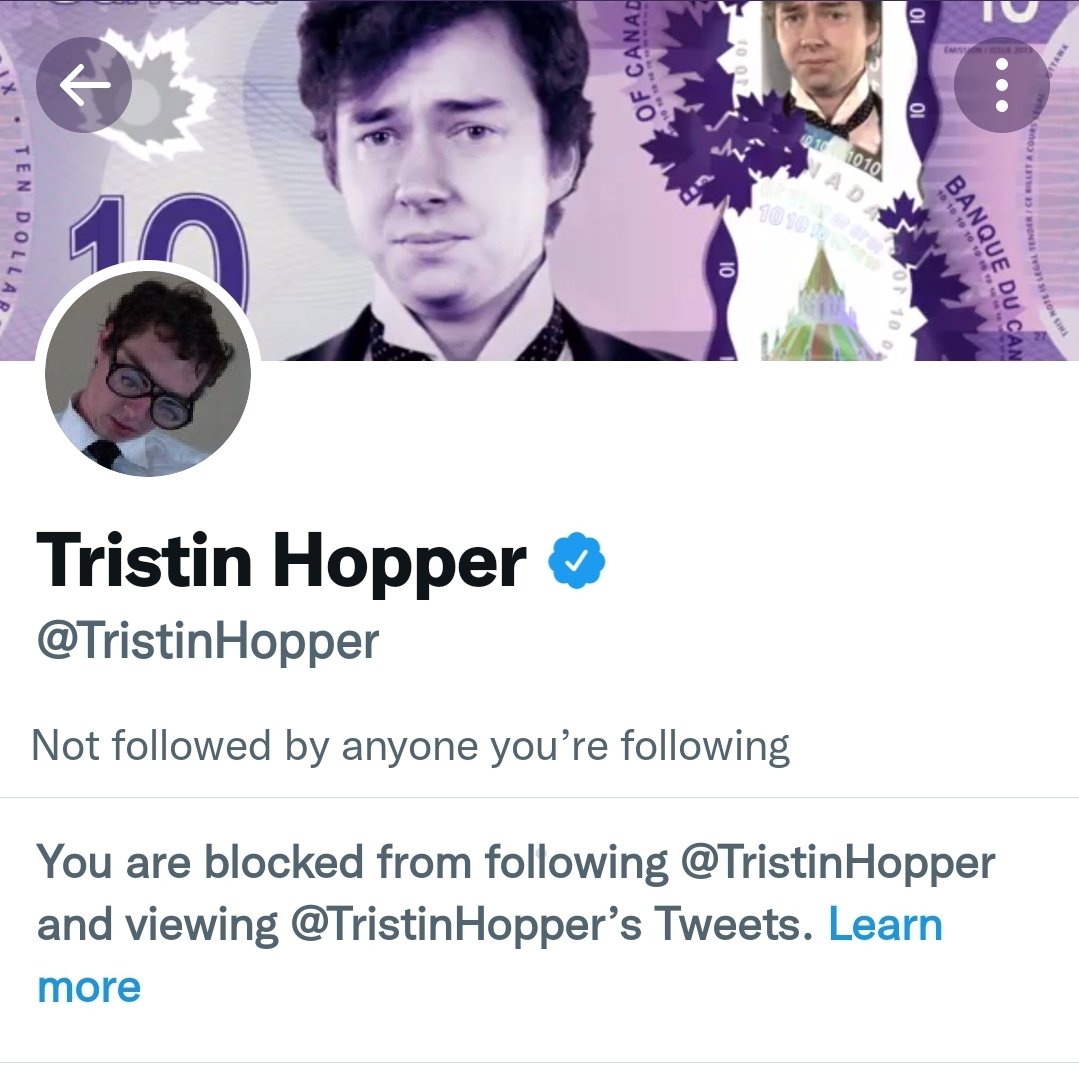Tap the back arrow button

[x=84, y=84]
